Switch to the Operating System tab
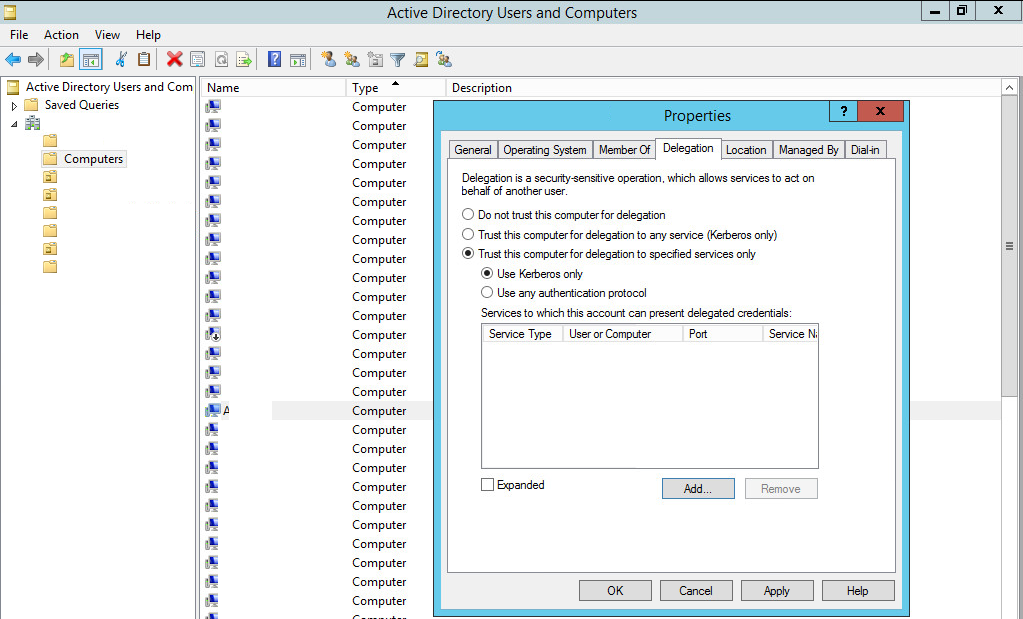1023x619 pixels. pos(544,150)
